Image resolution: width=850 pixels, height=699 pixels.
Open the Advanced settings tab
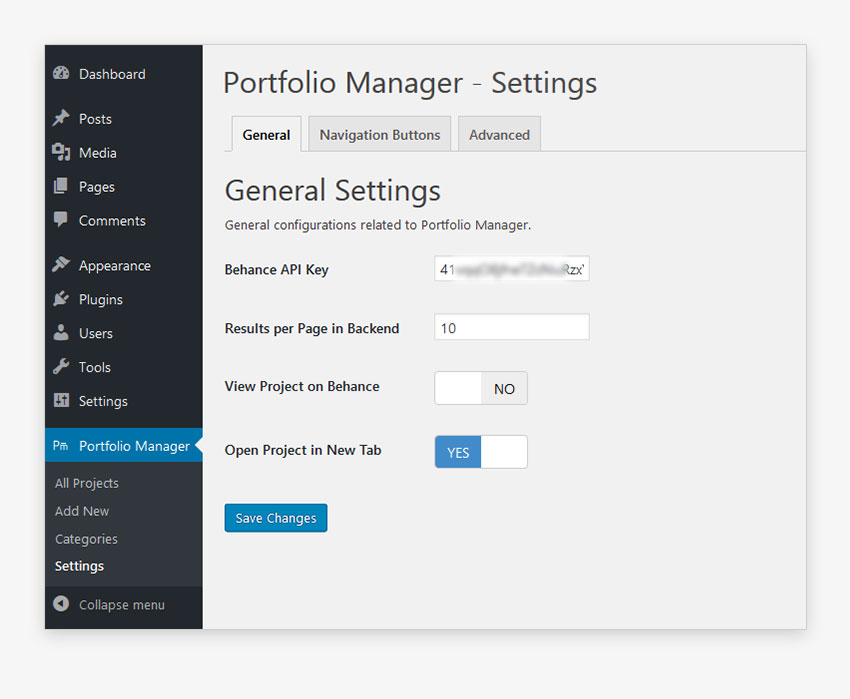coord(499,135)
